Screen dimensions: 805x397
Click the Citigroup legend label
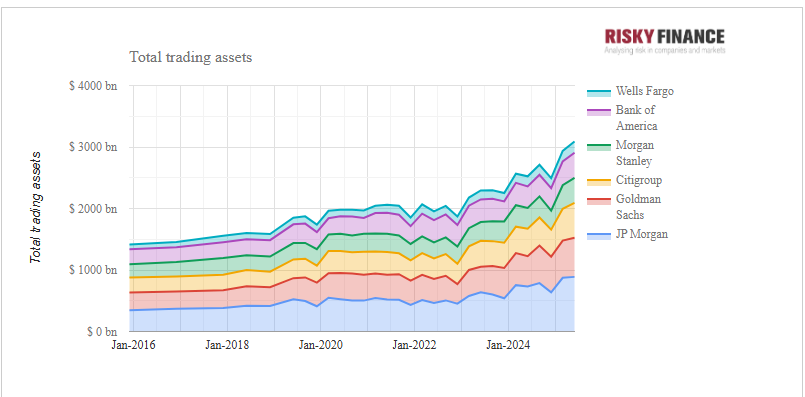(x=639, y=181)
